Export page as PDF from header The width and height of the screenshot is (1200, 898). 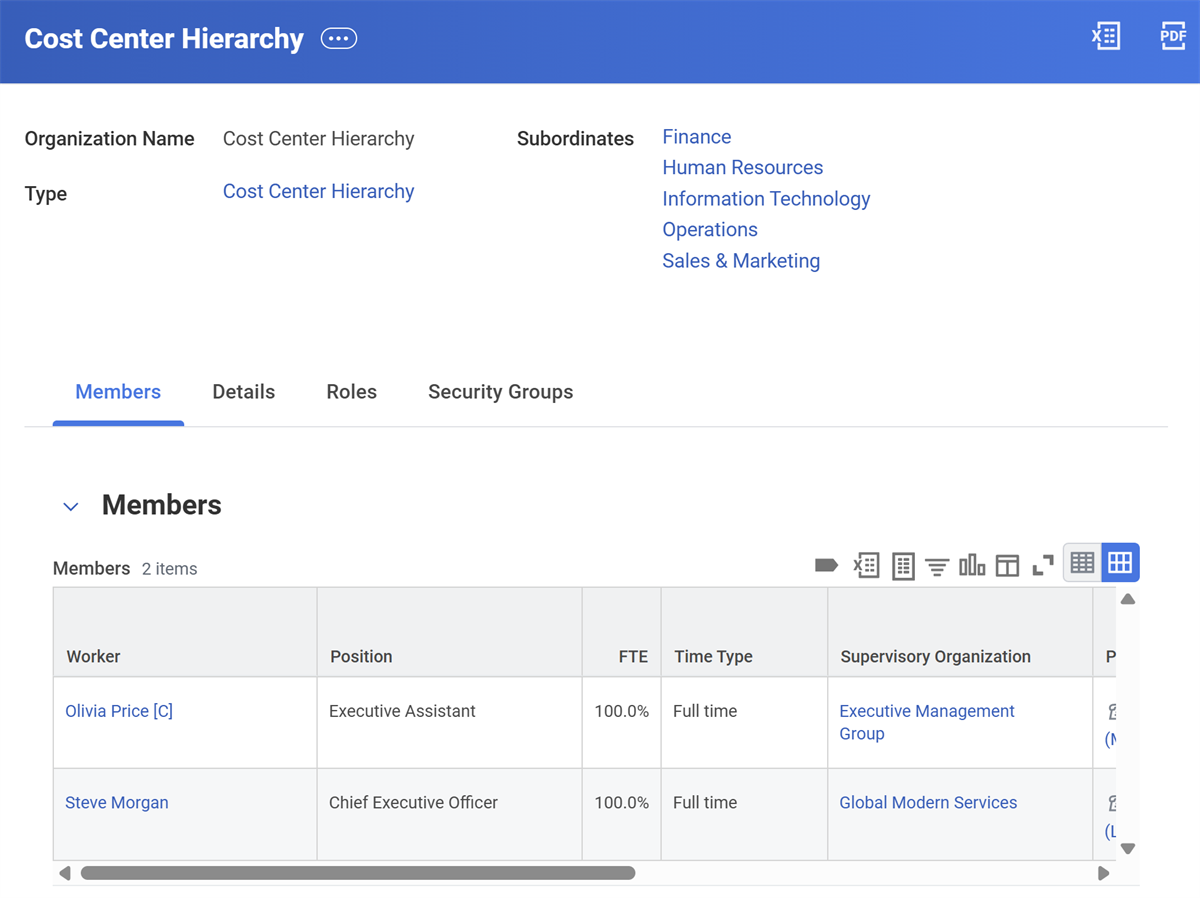pyautogui.click(x=1172, y=37)
